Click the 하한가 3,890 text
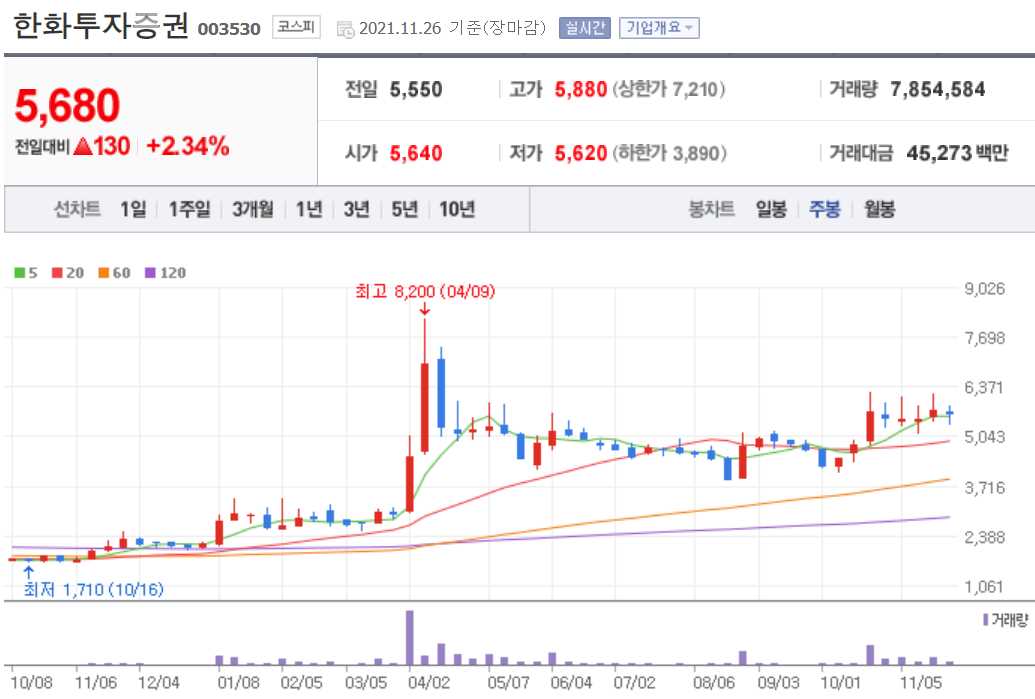The width and height of the screenshot is (1035, 699). pos(669,153)
